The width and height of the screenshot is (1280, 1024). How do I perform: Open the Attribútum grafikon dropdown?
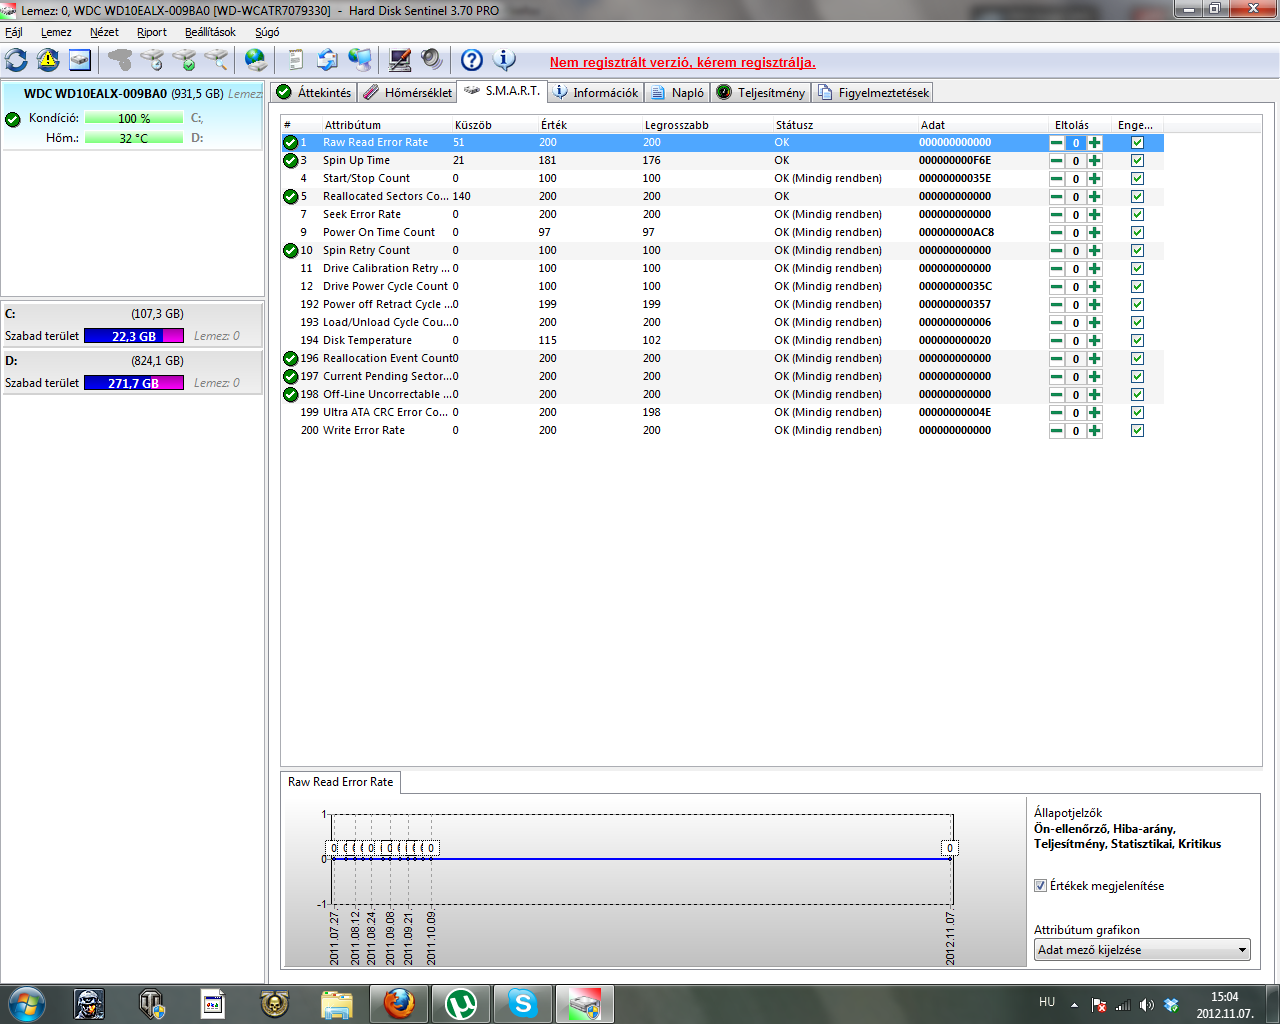pyautogui.click(x=1142, y=950)
